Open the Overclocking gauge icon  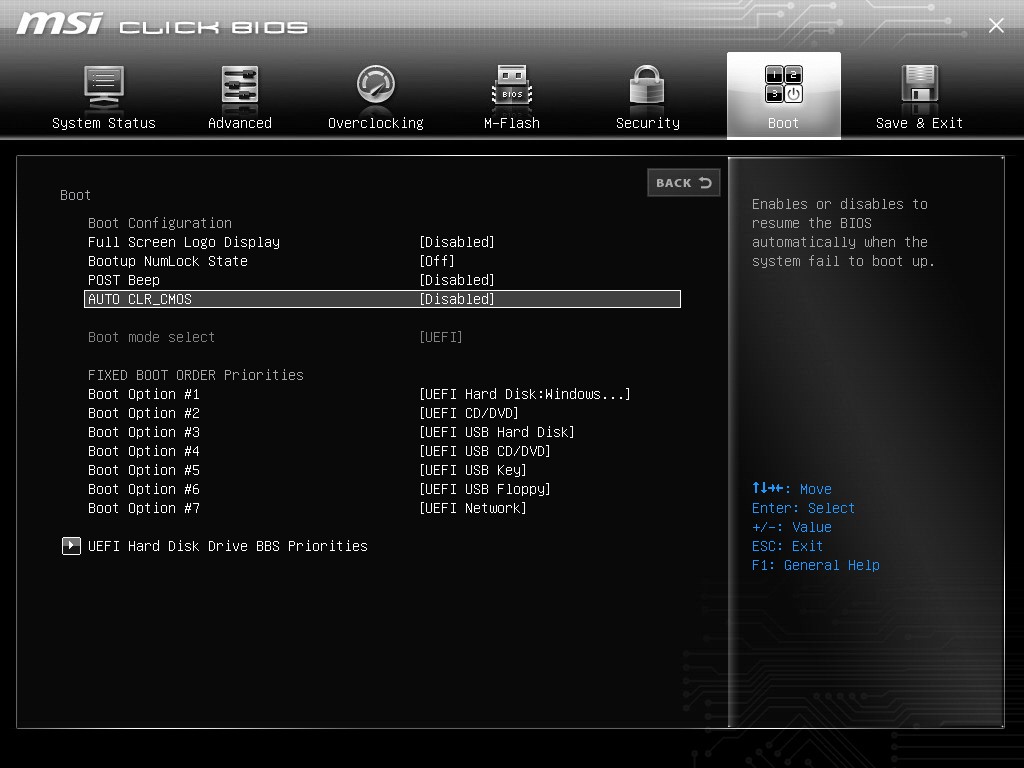point(376,84)
